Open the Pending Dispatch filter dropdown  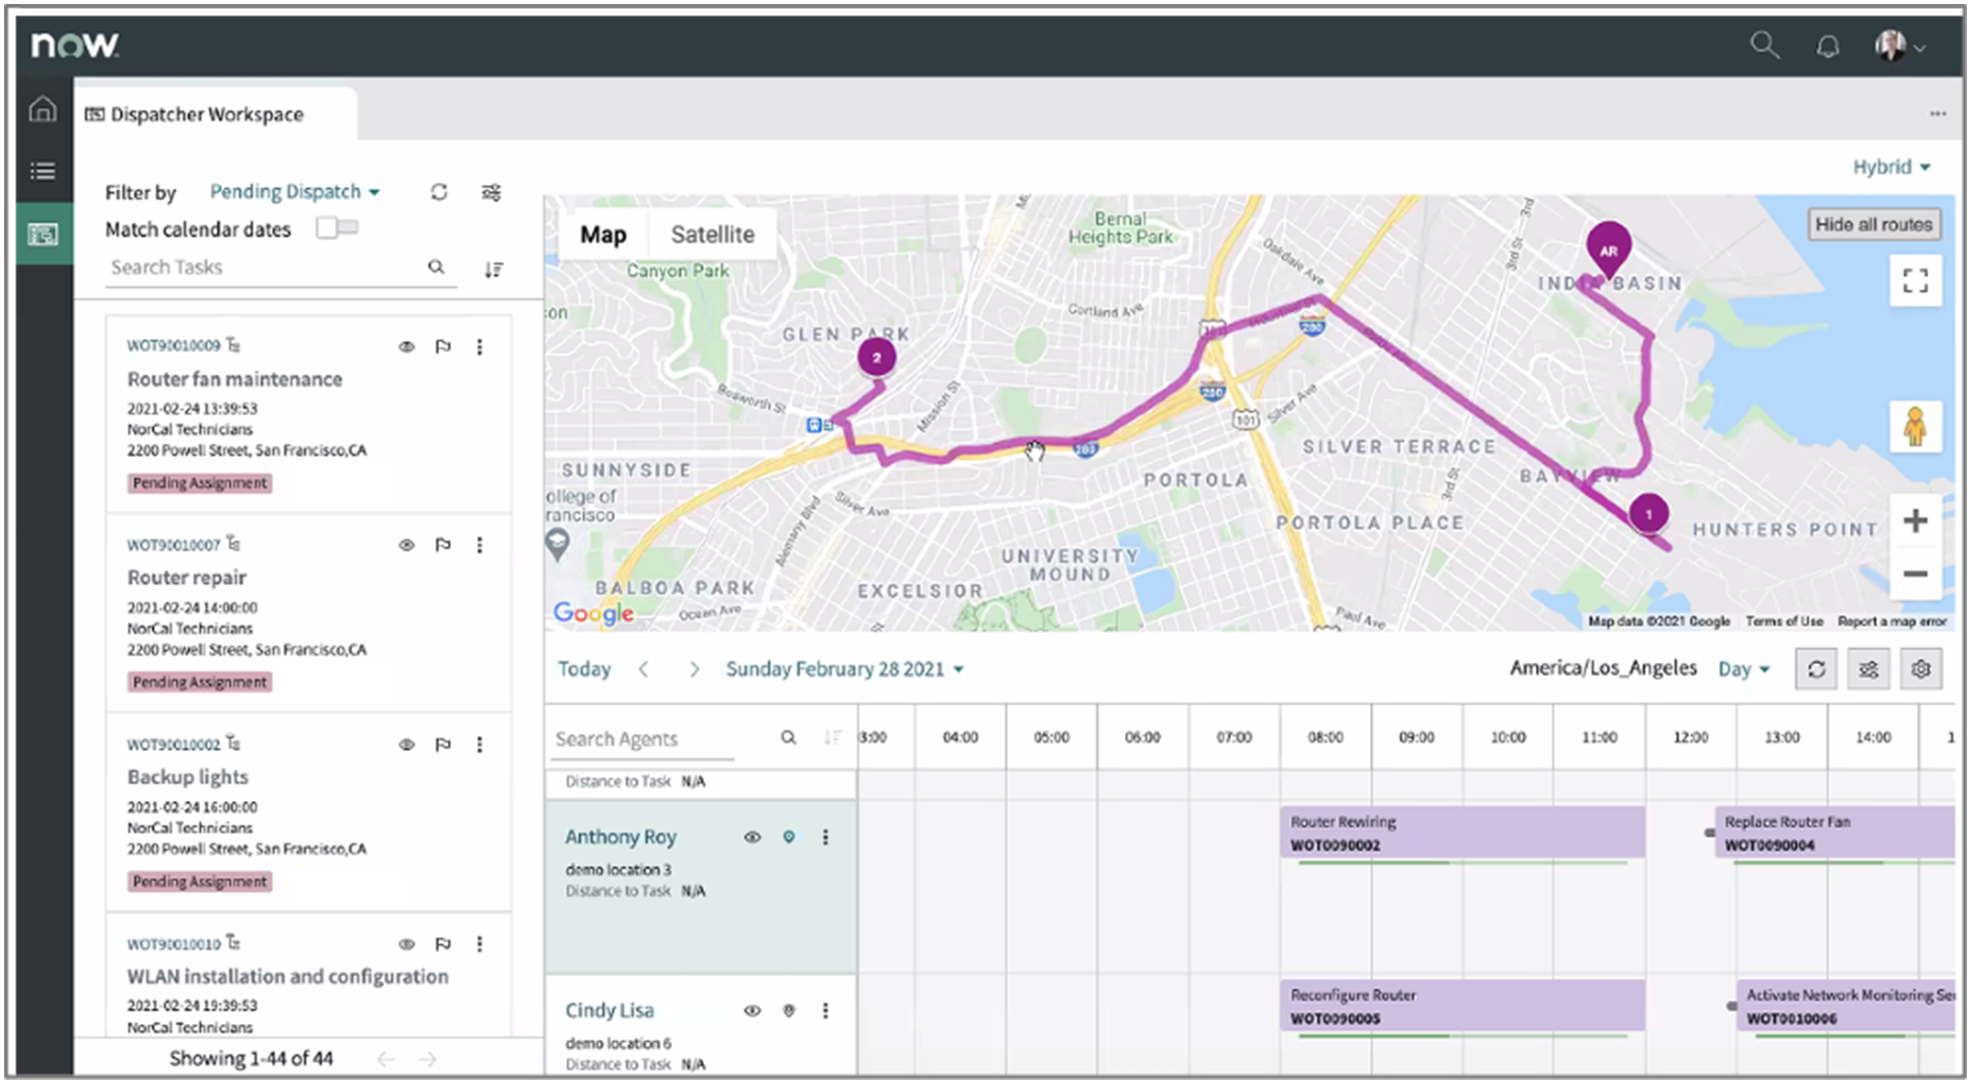point(294,191)
